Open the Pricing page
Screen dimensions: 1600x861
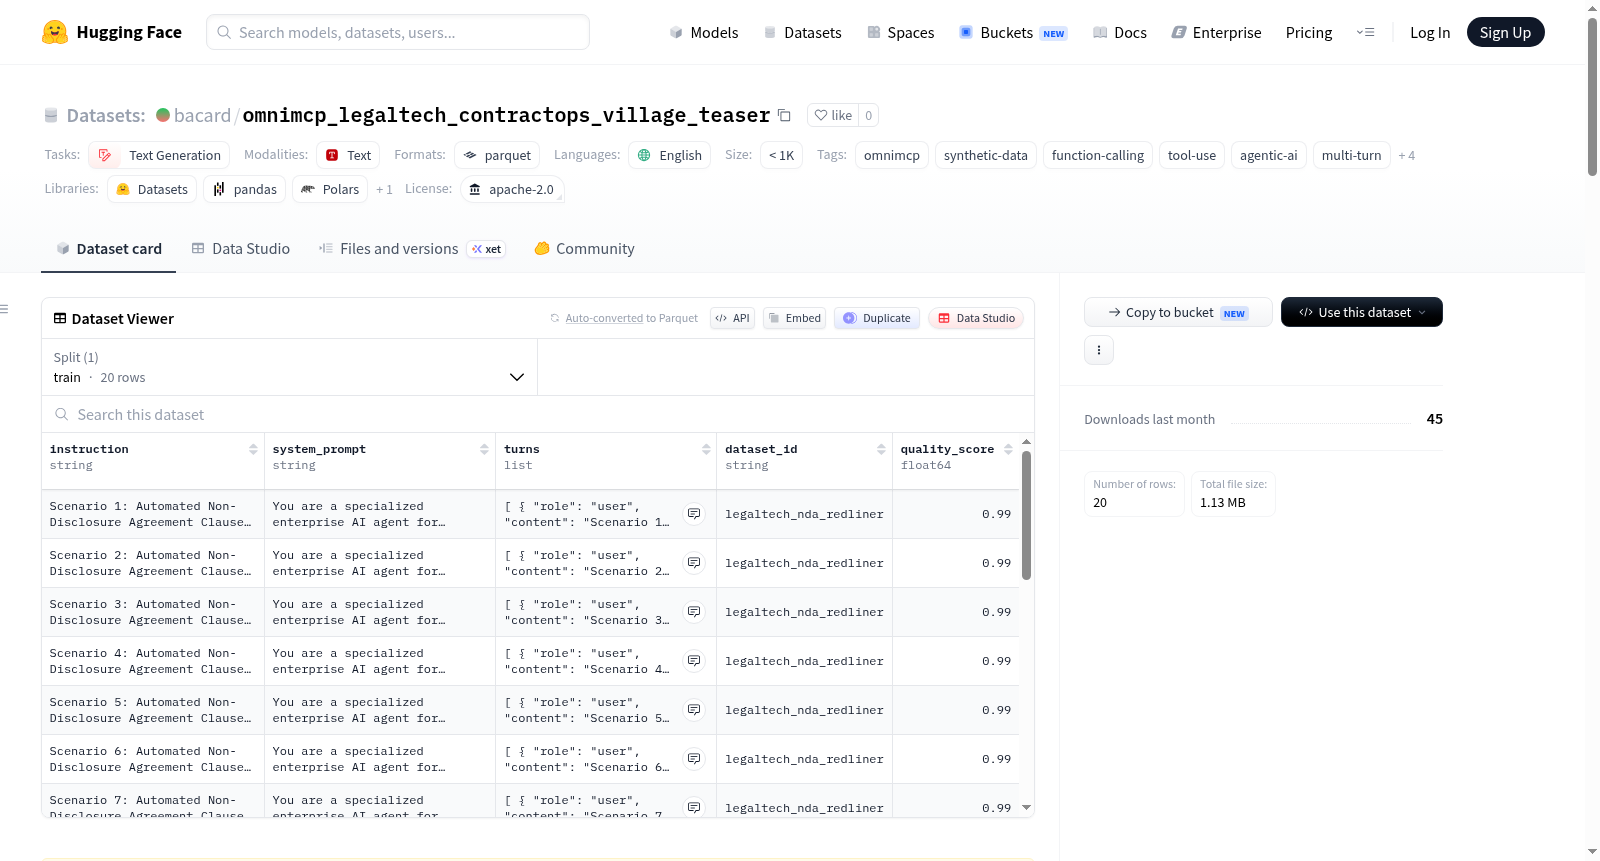(x=1309, y=32)
